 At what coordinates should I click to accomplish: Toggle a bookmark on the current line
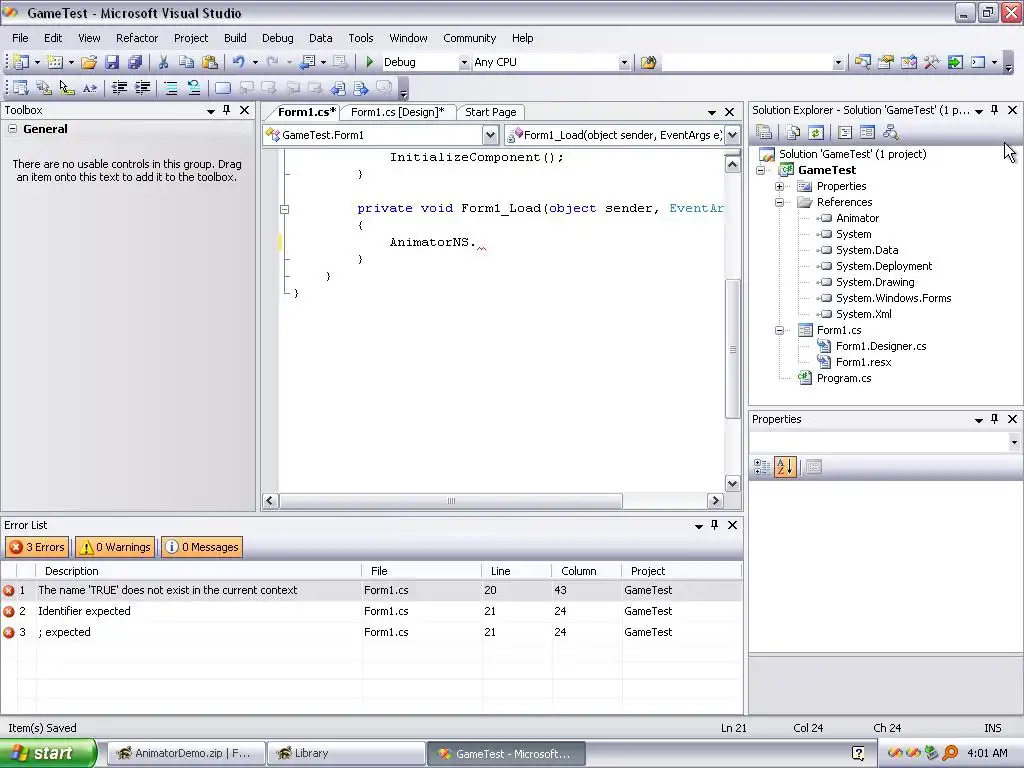click(223, 88)
